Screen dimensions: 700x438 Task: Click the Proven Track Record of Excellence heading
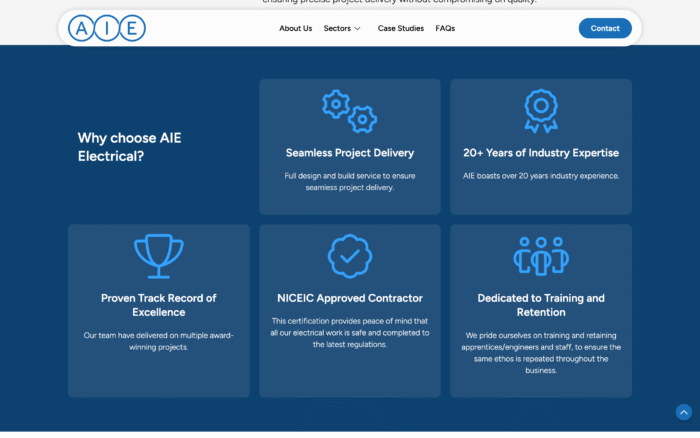coord(158,305)
